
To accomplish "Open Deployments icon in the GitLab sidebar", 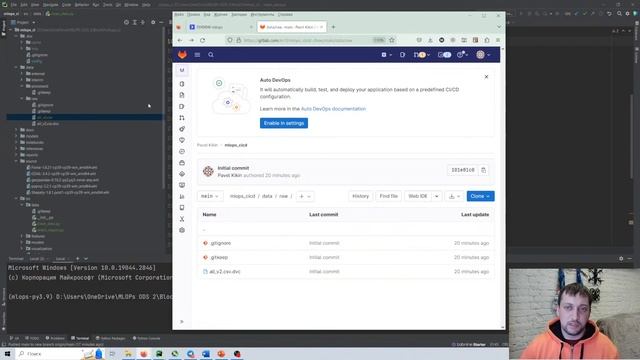I will pos(182,151).
